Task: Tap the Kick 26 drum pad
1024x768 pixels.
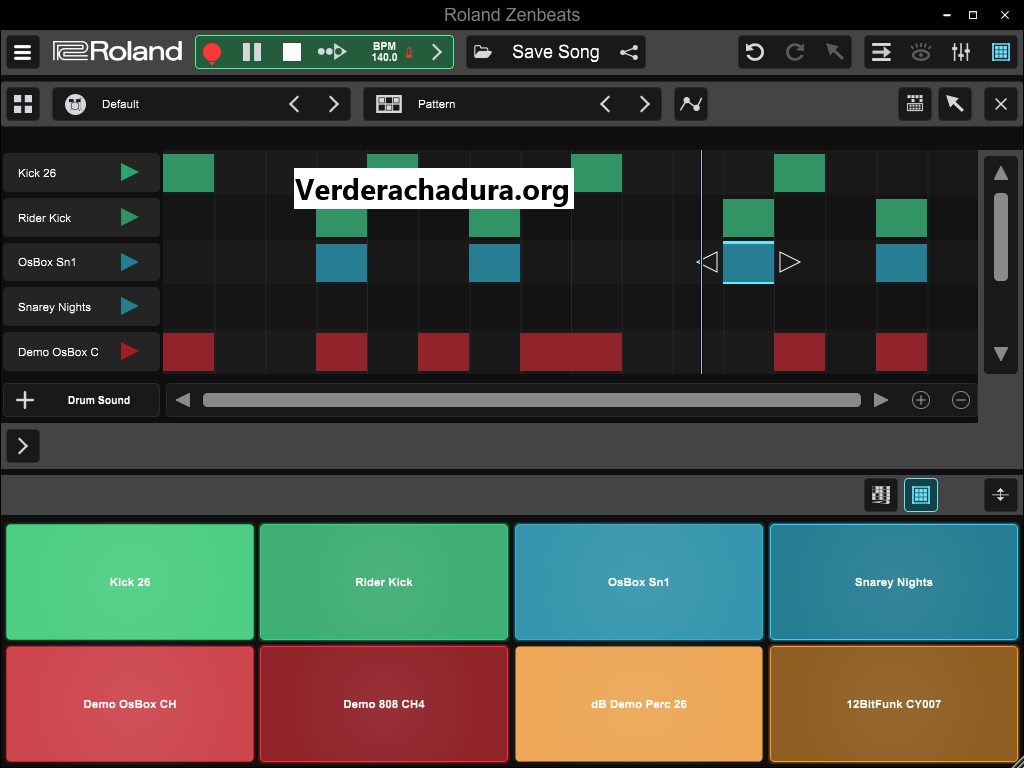Action: click(130, 582)
